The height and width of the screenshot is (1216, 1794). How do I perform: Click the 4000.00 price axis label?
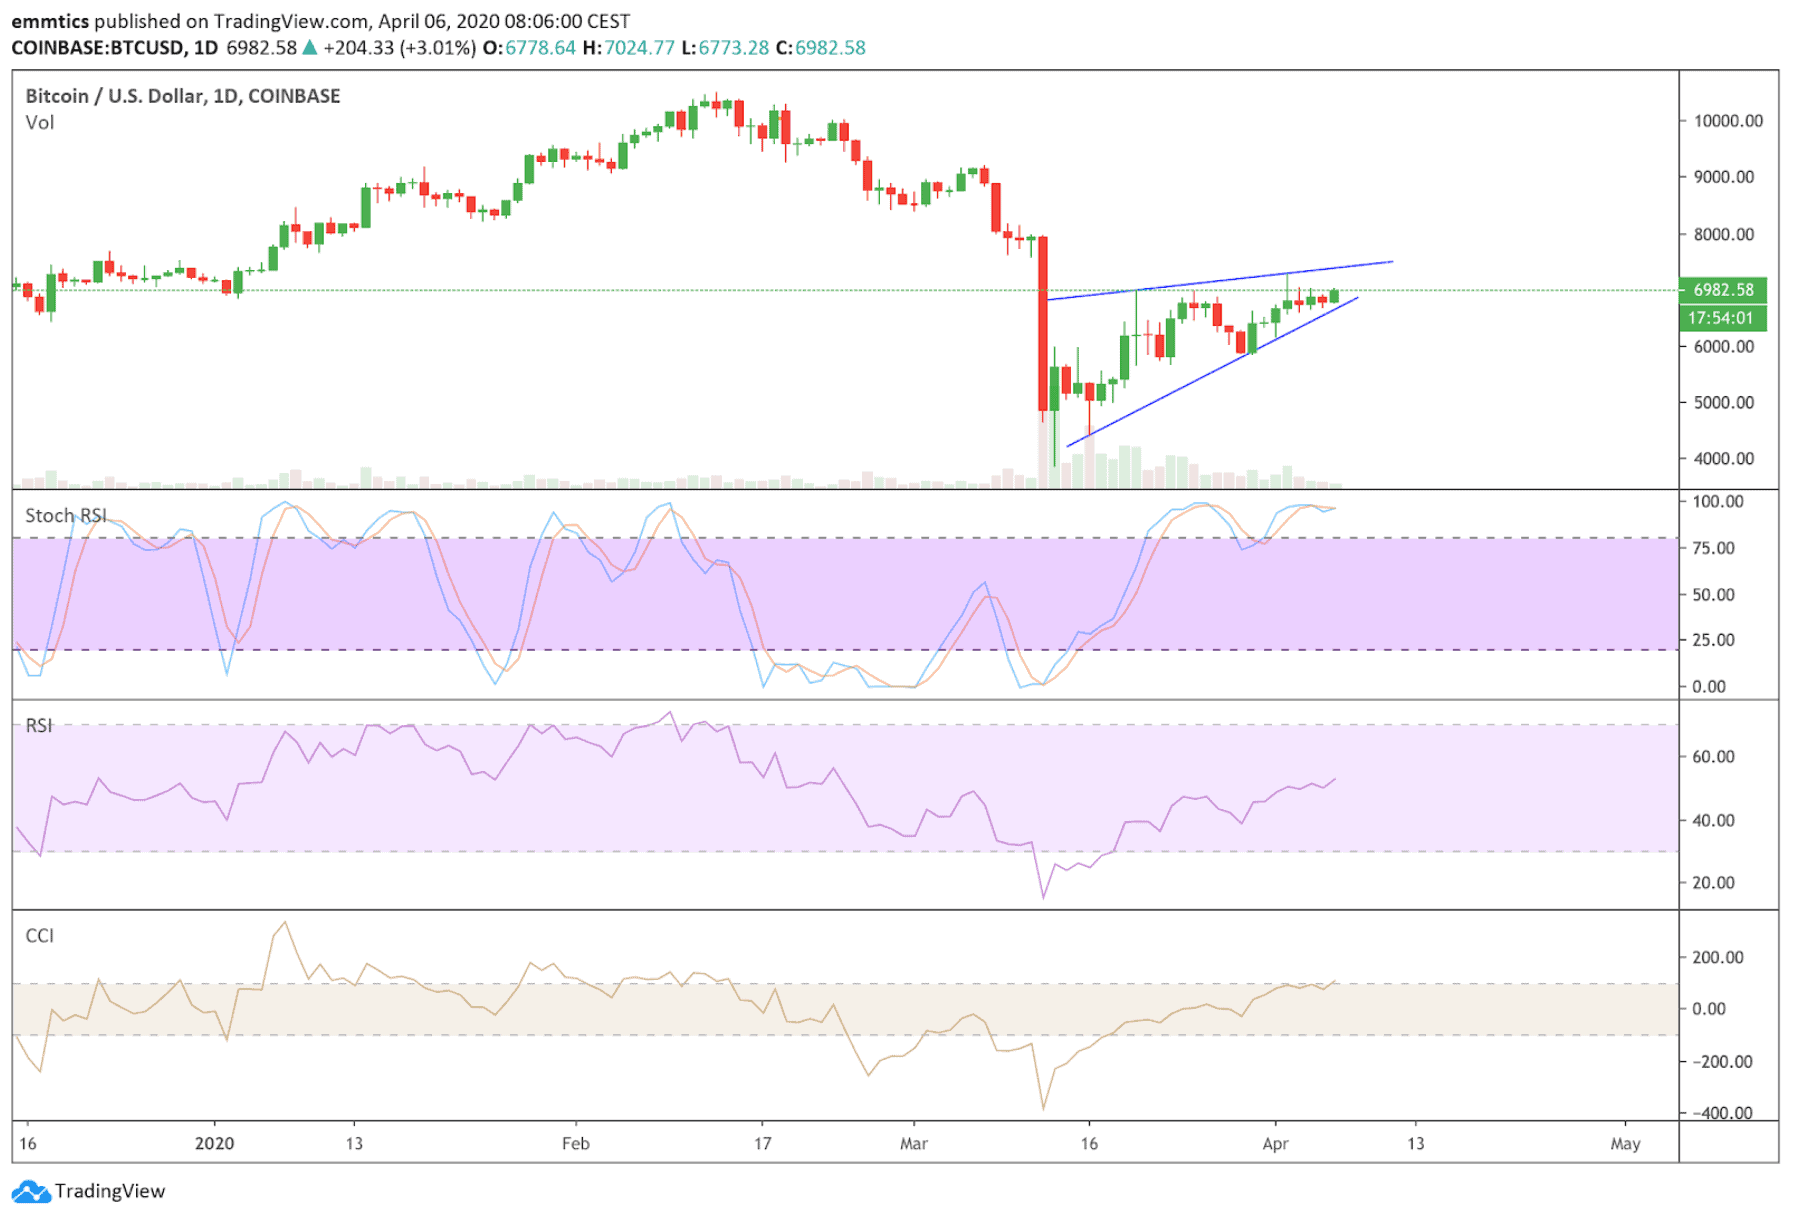[1724, 458]
